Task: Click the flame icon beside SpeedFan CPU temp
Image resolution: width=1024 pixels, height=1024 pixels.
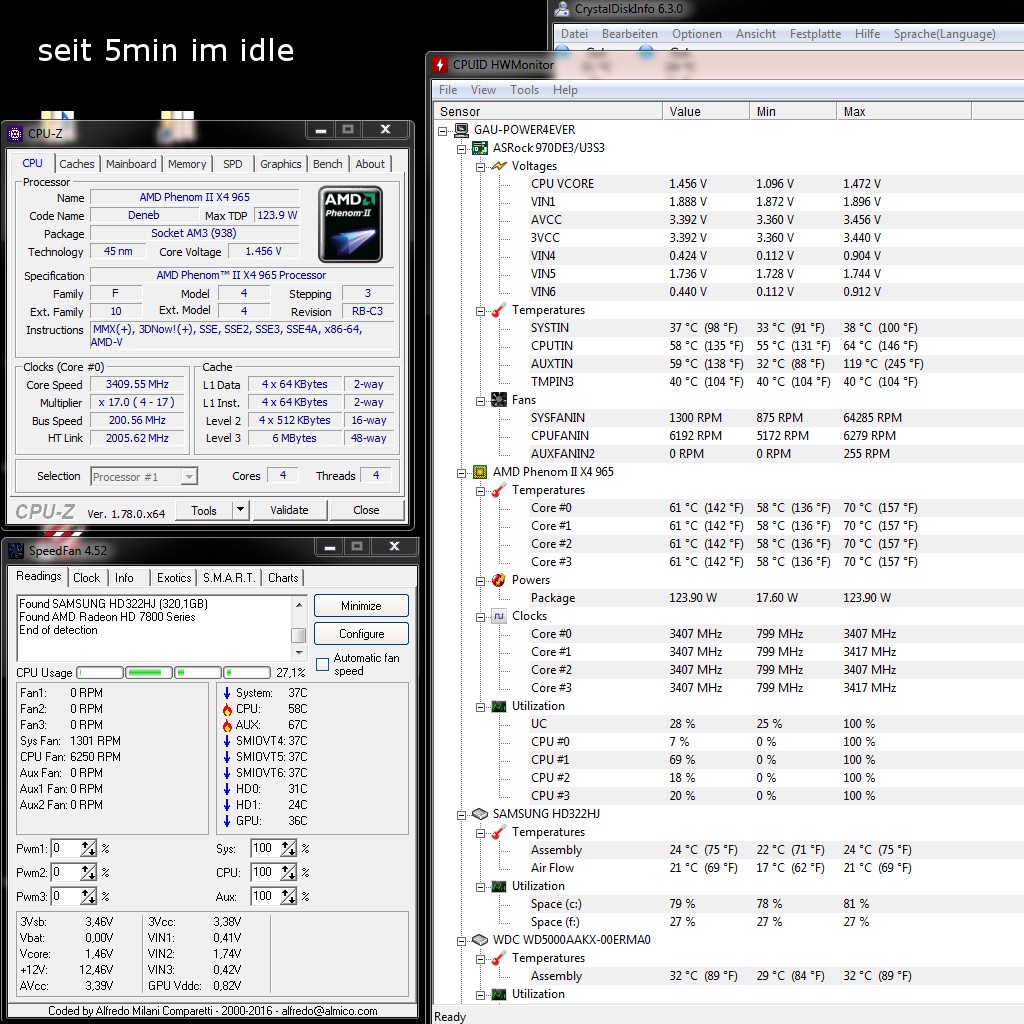Action: point(227,709)
